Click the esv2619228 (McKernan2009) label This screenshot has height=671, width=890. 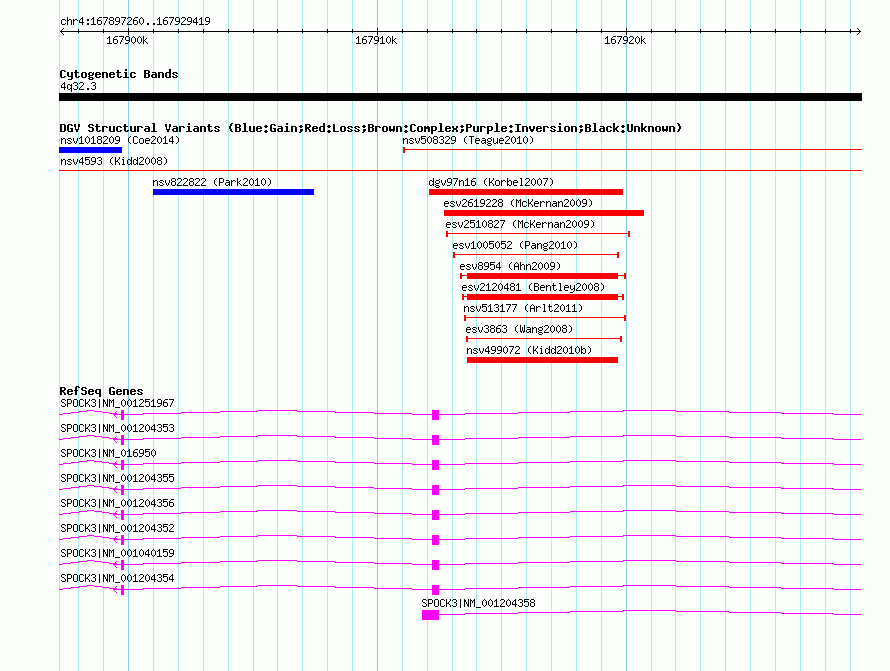coord(518,203)
